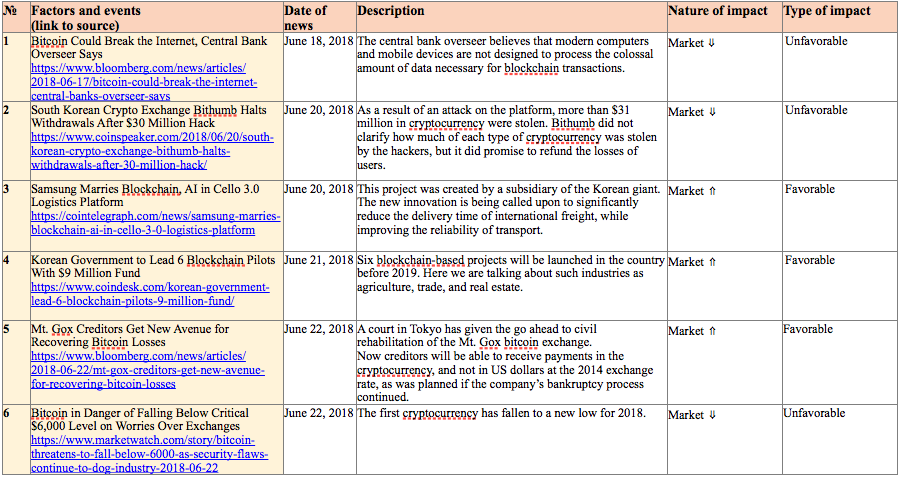899x484 pixels.
Task: Click the title 'Mt. Gox Creditors Get New Avenue'
Action: pos(130,329)
